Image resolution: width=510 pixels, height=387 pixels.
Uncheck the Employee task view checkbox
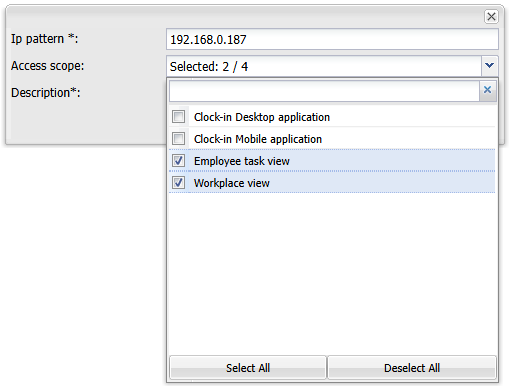pos(178,161)
